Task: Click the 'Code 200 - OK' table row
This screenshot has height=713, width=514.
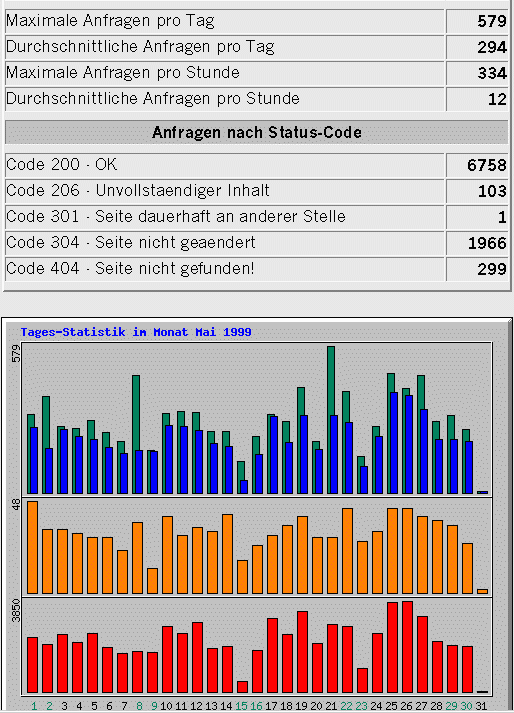Action: (x=256, y=165)
